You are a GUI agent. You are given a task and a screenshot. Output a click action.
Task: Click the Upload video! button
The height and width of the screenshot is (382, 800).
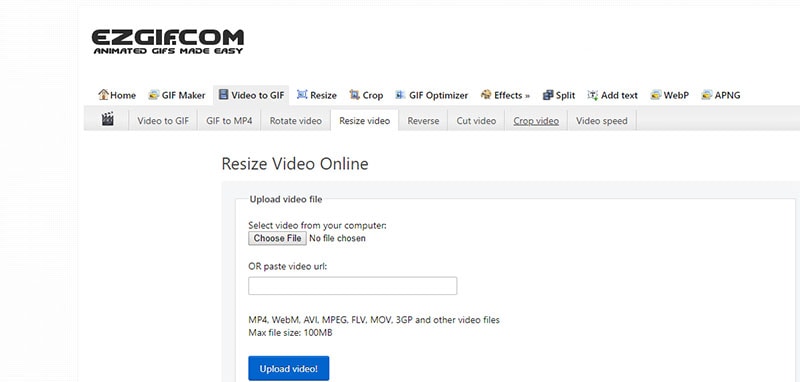289,368
